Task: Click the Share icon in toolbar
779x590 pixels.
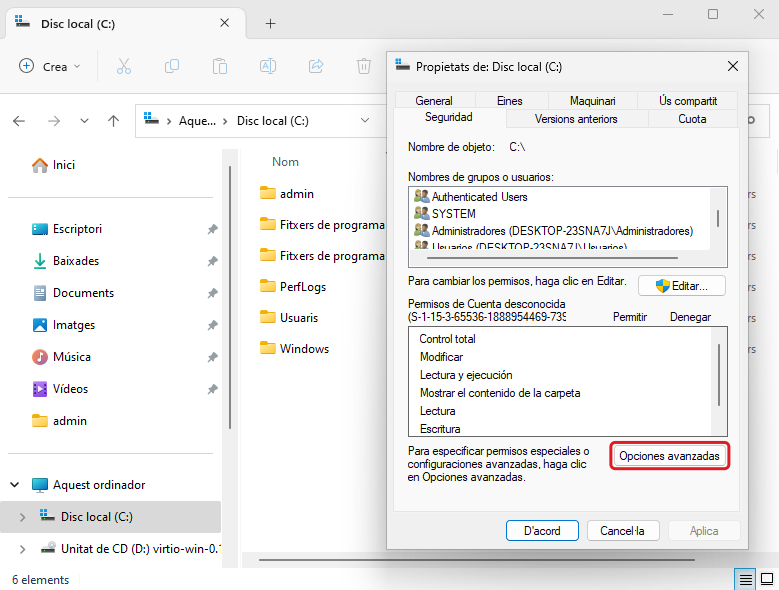Action: 316,66
